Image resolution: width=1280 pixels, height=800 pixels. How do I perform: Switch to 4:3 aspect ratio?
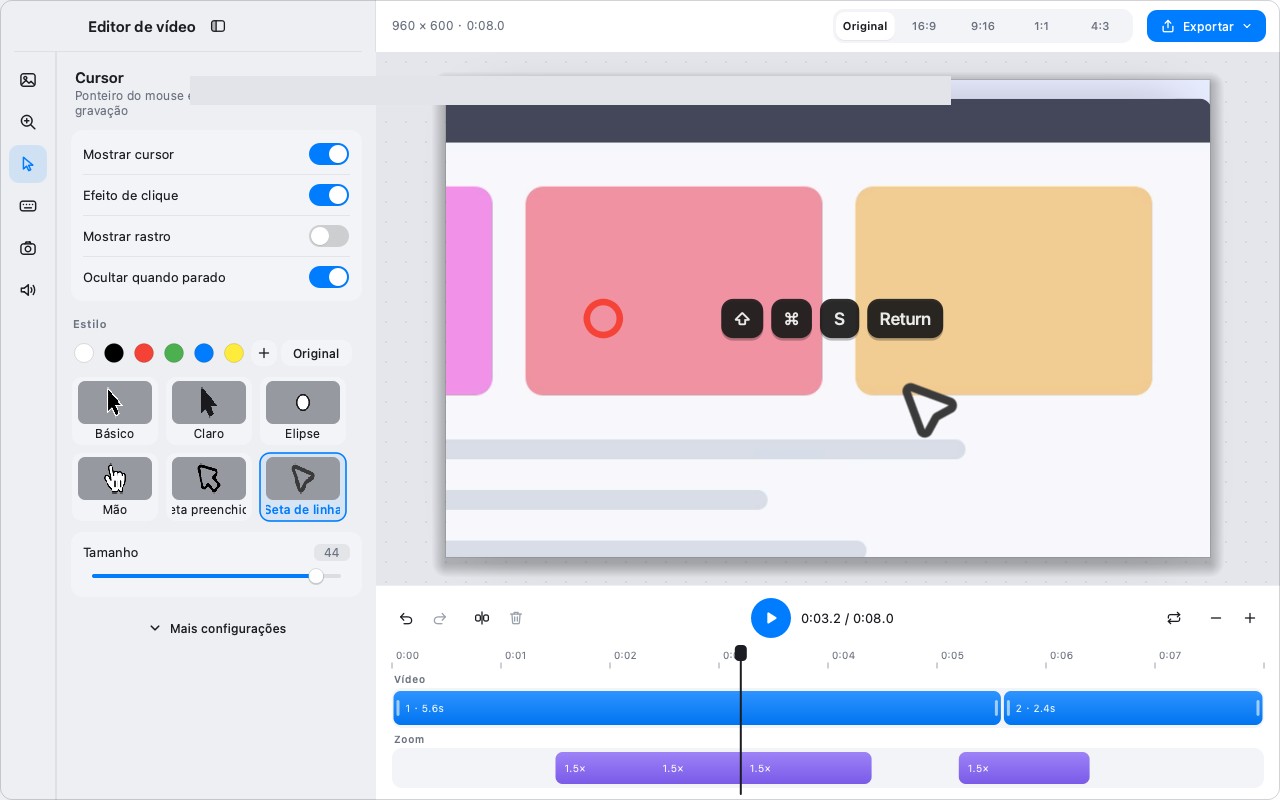coord(1100,26)
